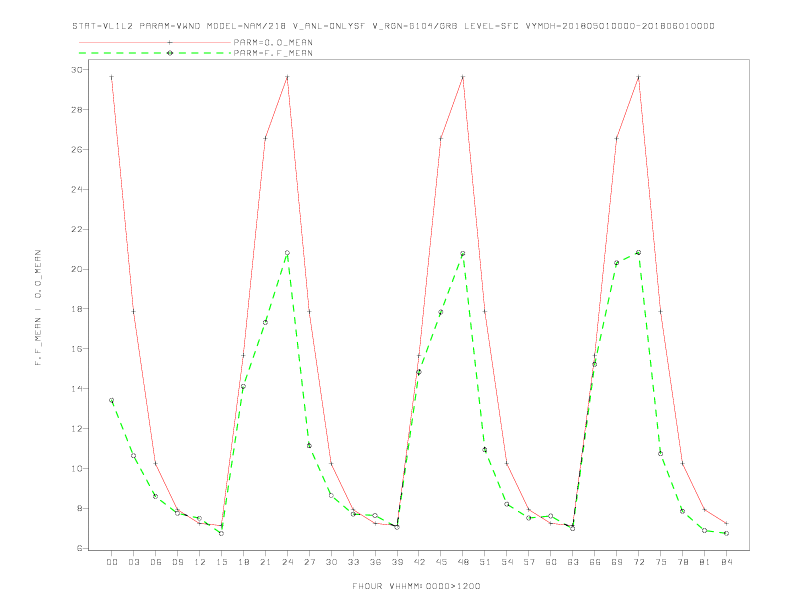Click the y-axis tick label 16
Viewport: 792px width, 612px height.
pyautogui.click(x=77, y=349)
